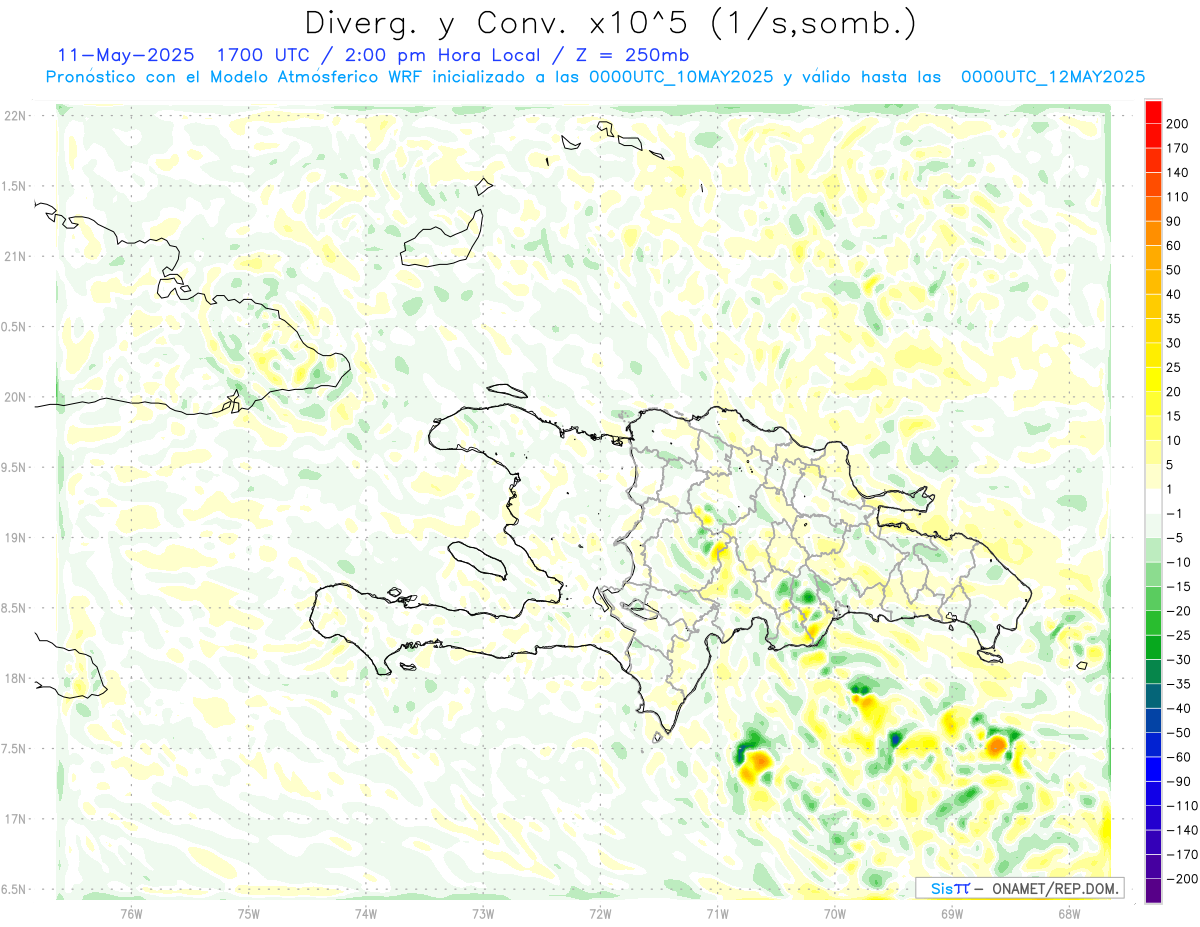Click the '70W' longitude label
1200x927 pixels.
coord(834,913)
